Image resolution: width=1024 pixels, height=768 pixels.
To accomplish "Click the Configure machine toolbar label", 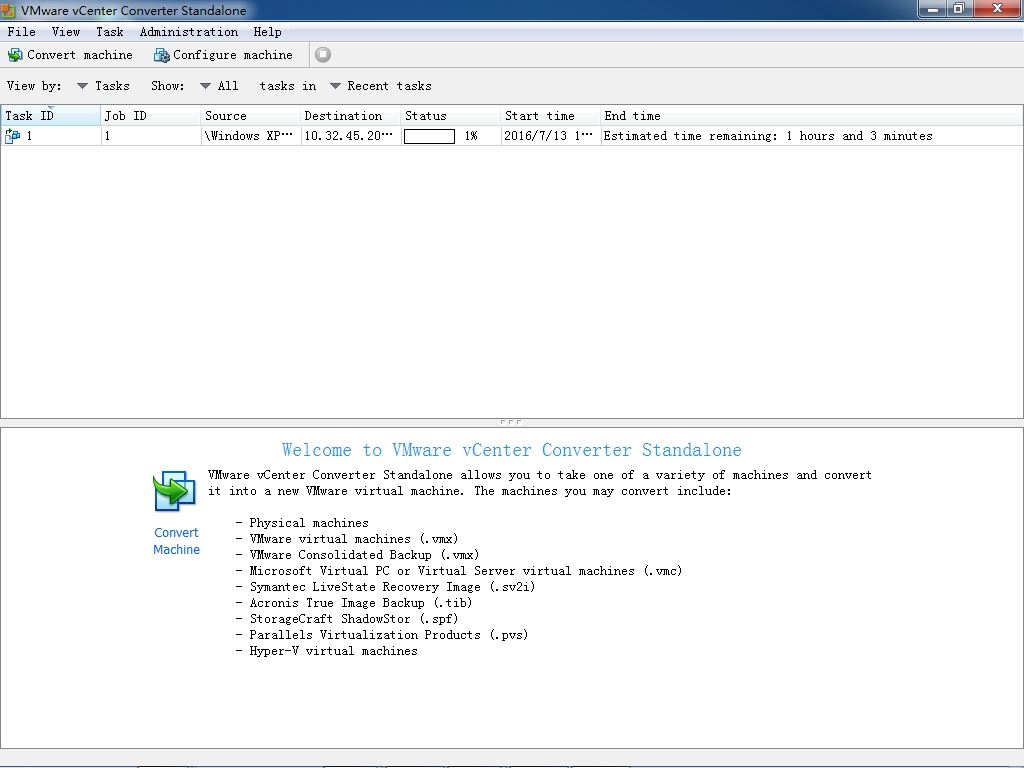I will [x=232, y=56].
